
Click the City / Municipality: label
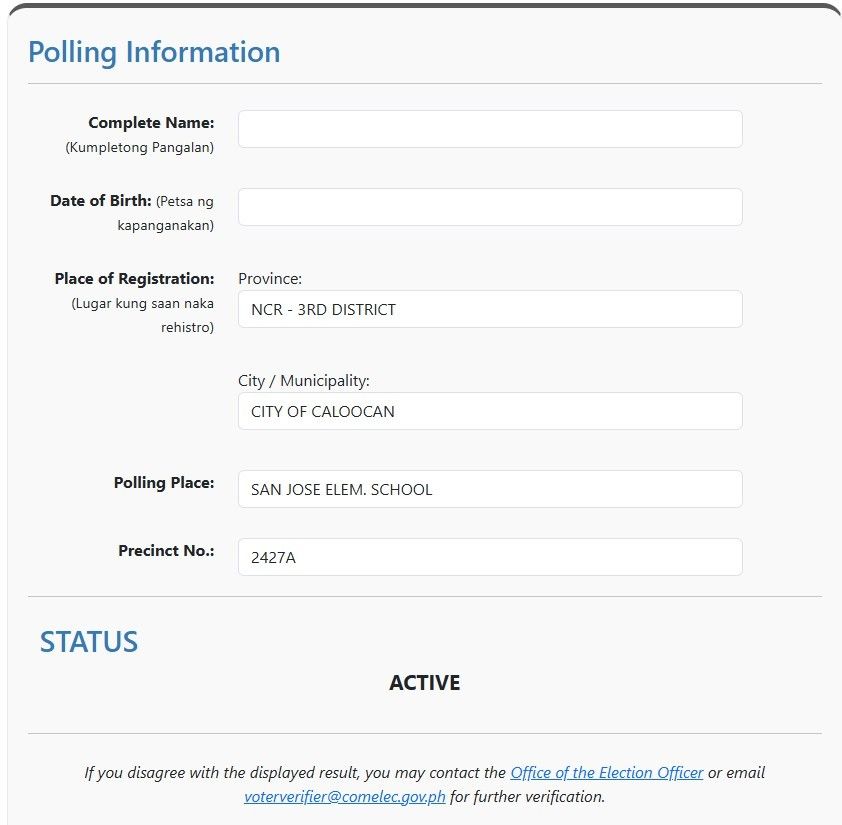[304, 381]
